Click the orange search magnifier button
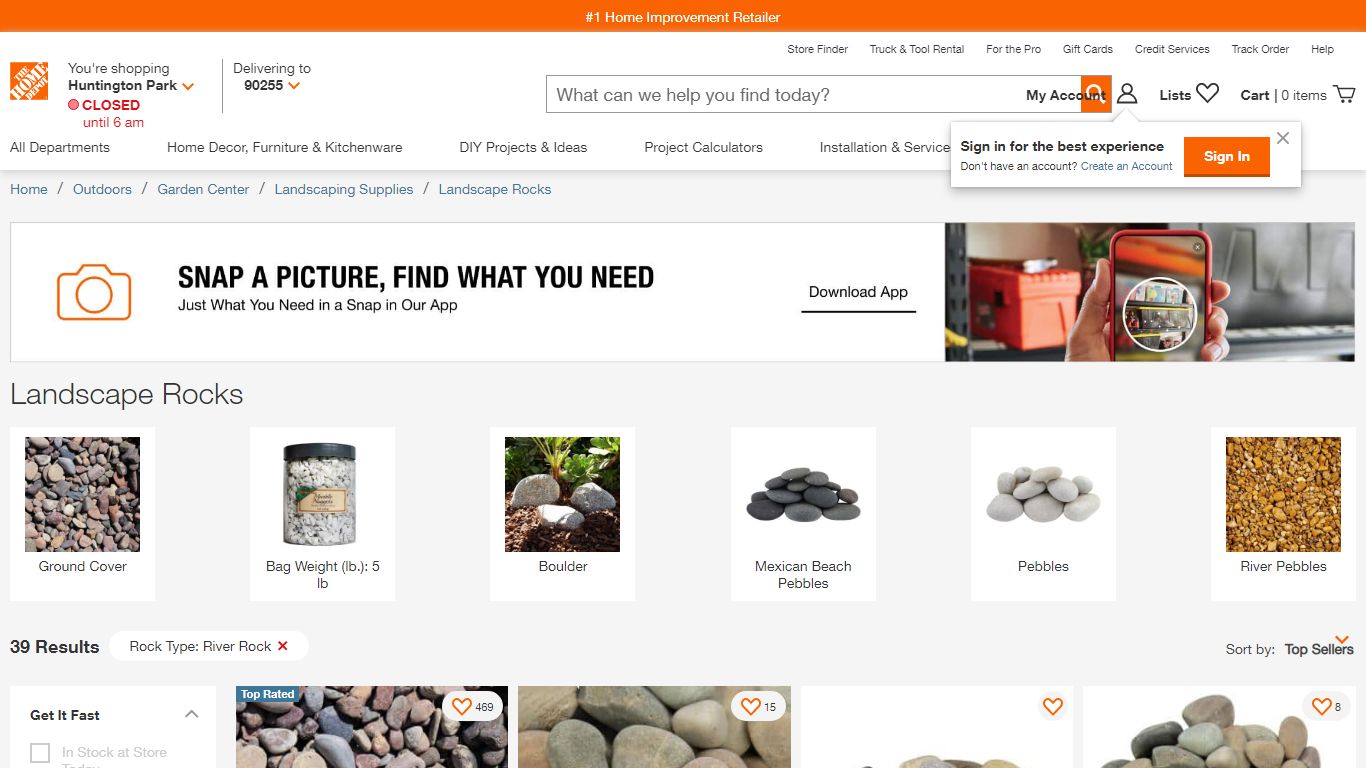The image size is (1366, 768). click(x=1095, y=95)
